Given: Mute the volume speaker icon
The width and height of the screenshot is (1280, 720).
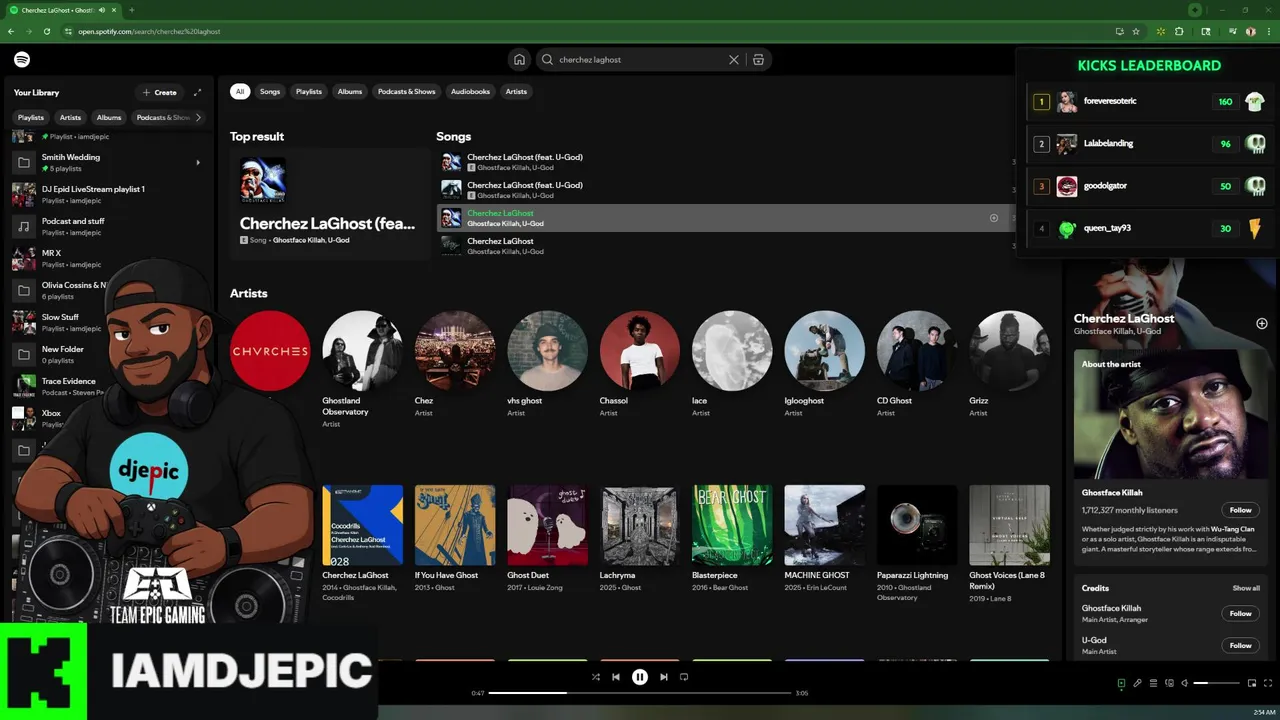Looking at the screenshot, I should [x=1184, y=683].
